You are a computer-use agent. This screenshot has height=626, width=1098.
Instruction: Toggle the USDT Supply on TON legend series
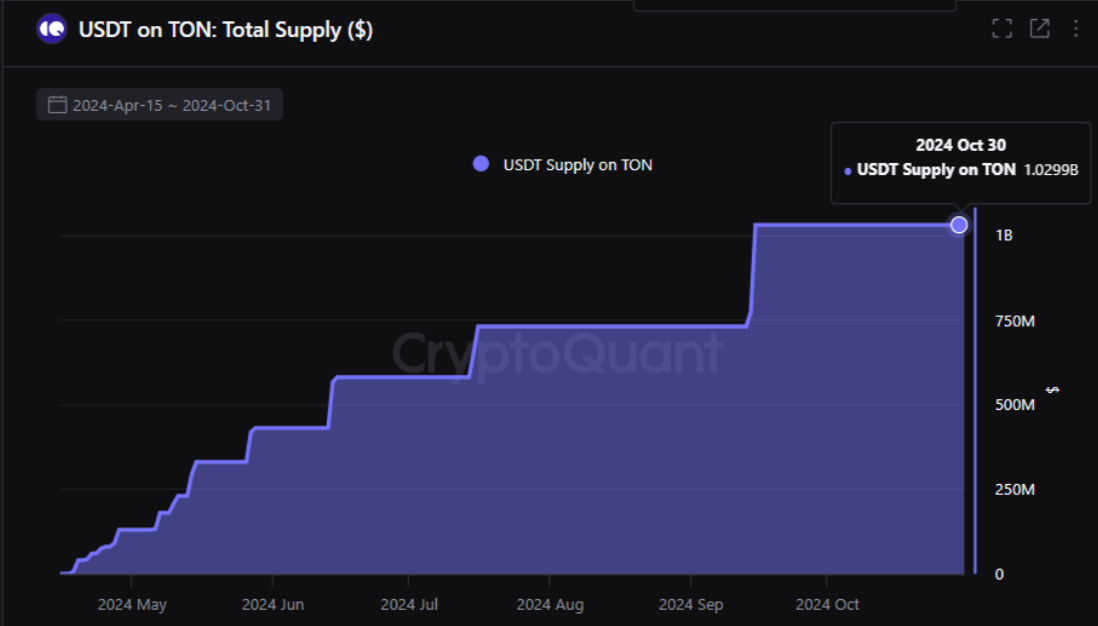click(564, 165)
